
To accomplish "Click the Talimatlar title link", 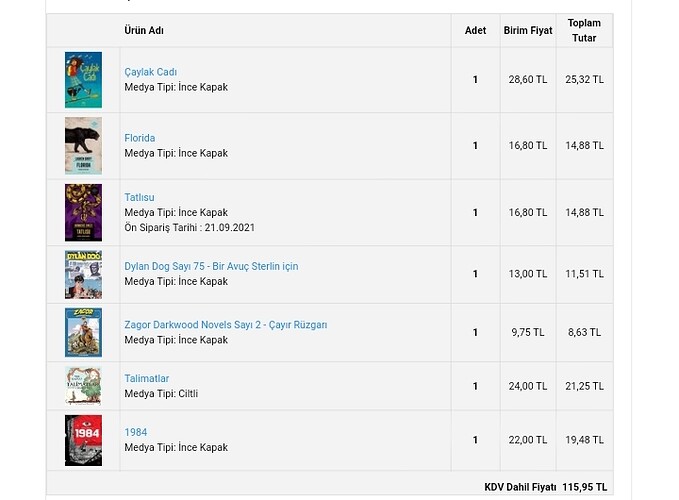I will 147,379.
